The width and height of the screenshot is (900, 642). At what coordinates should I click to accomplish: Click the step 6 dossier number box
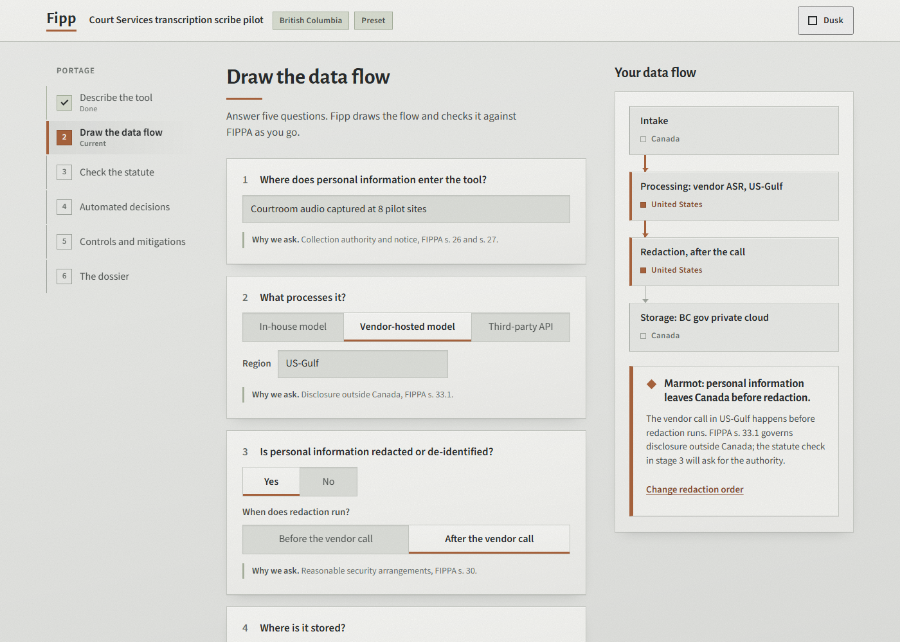click(64, 276)
